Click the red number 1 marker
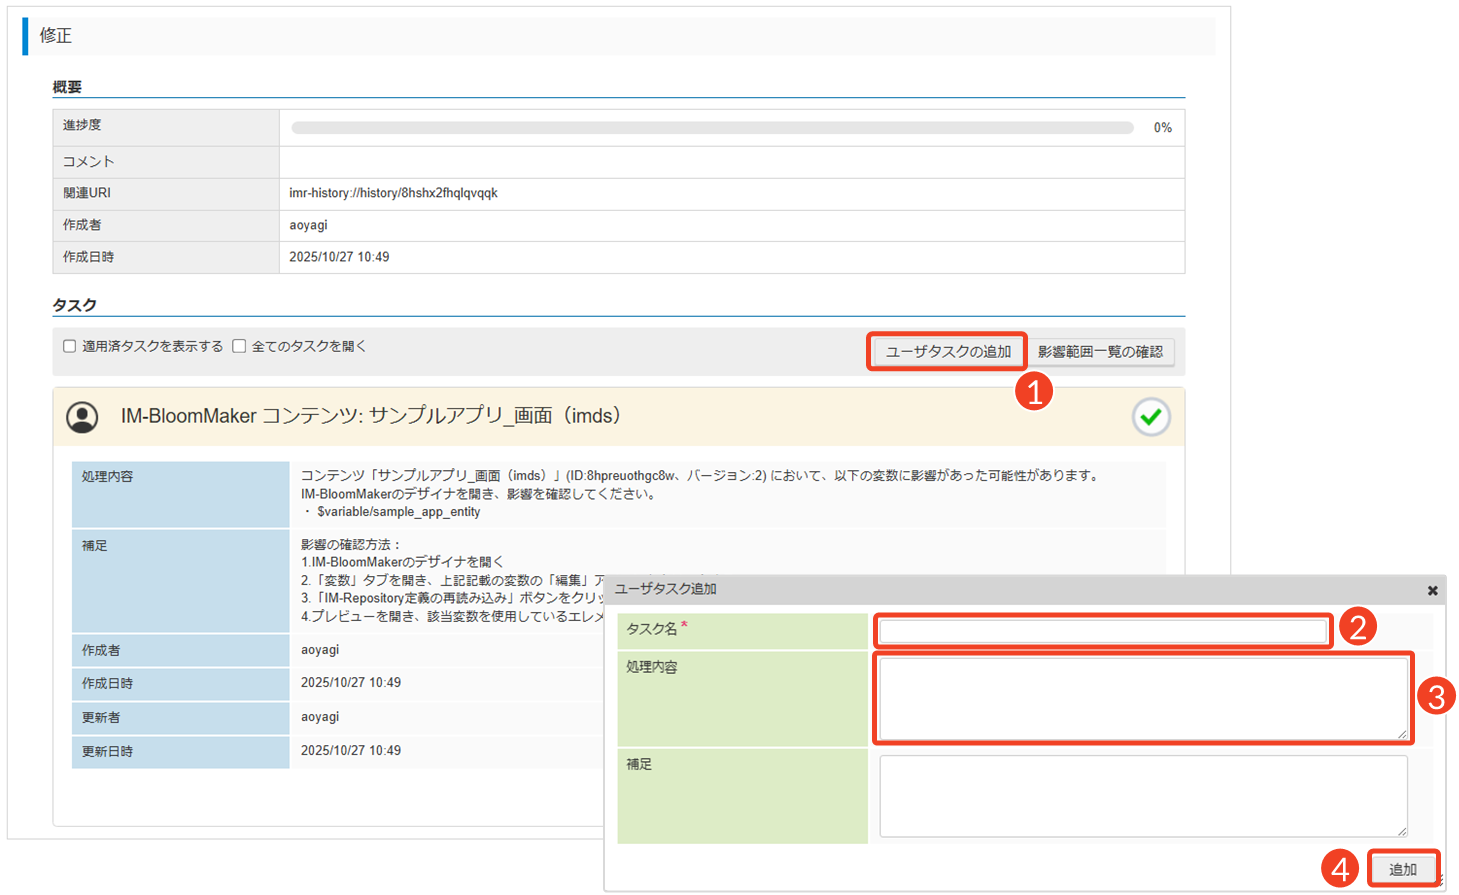Screen dimensions: 1459x895 click(1034, 391)
